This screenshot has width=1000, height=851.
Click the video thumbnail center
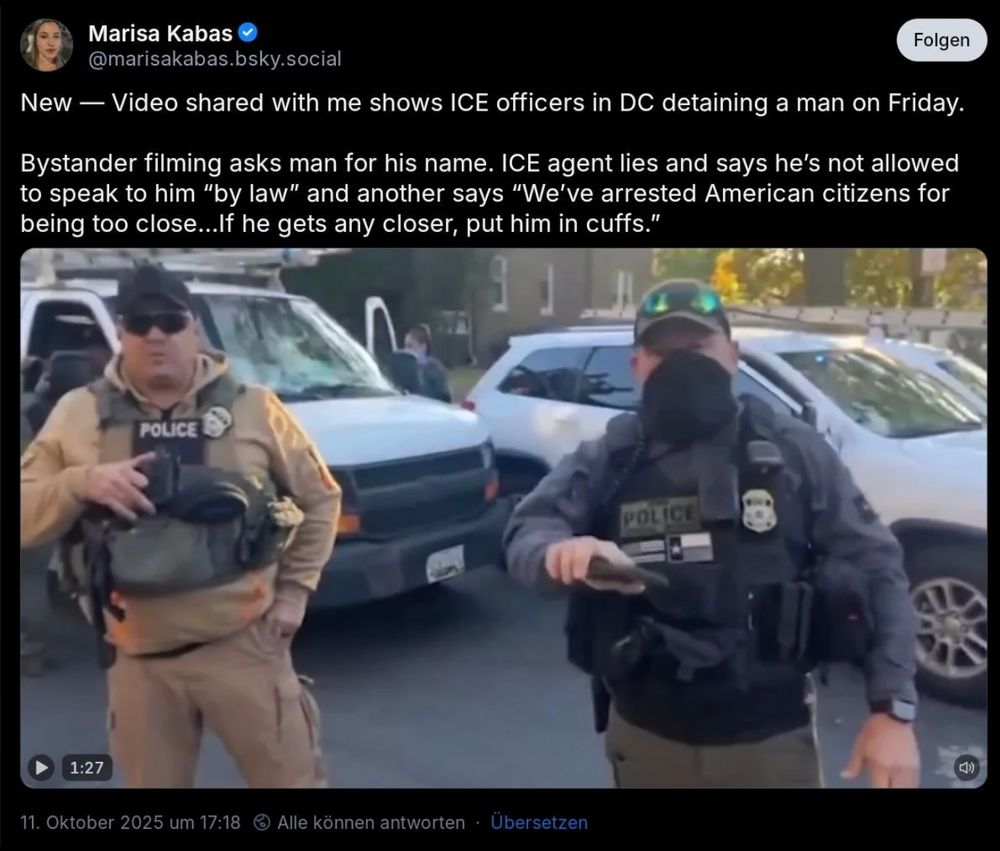pos(504,518)
